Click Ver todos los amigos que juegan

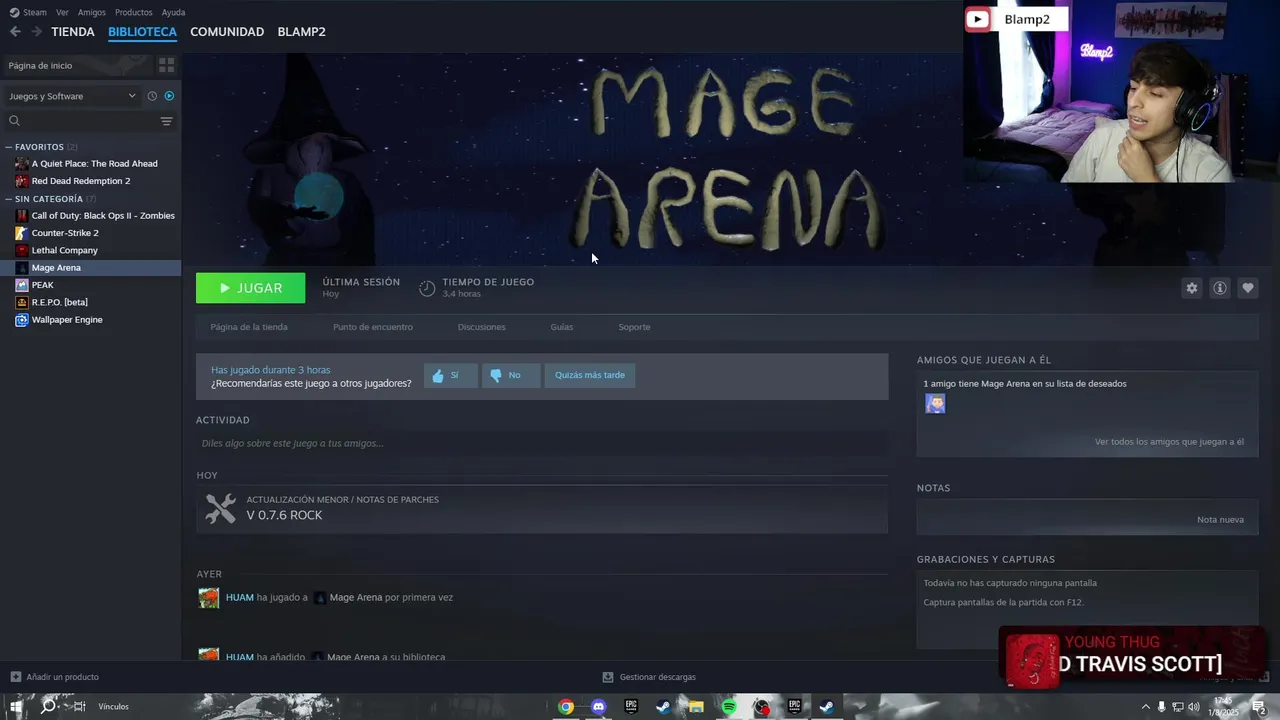(x=1169, y=442)
